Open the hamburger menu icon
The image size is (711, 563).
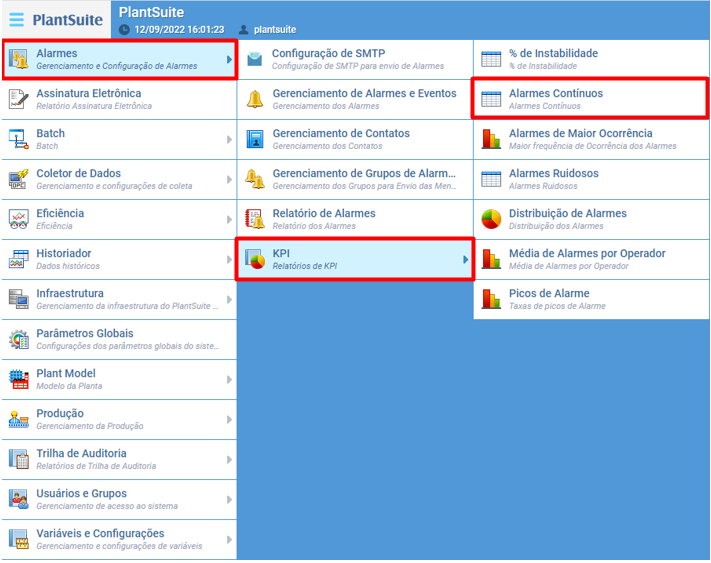pyautogui.click(x=17, y=19)
